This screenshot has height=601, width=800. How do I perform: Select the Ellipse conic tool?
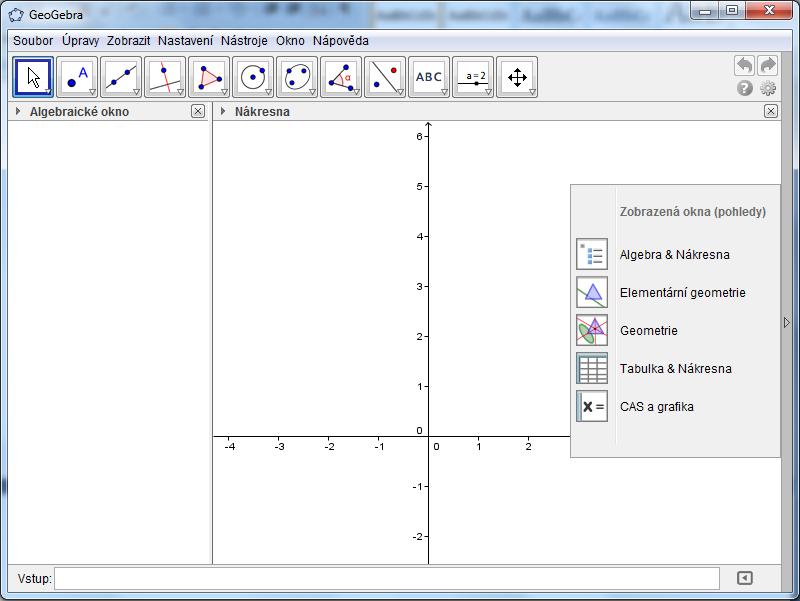pyautogui.click(x=296, y=77)
